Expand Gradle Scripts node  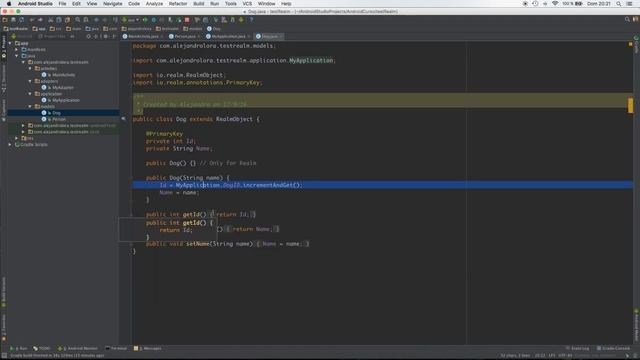(10, 144)
